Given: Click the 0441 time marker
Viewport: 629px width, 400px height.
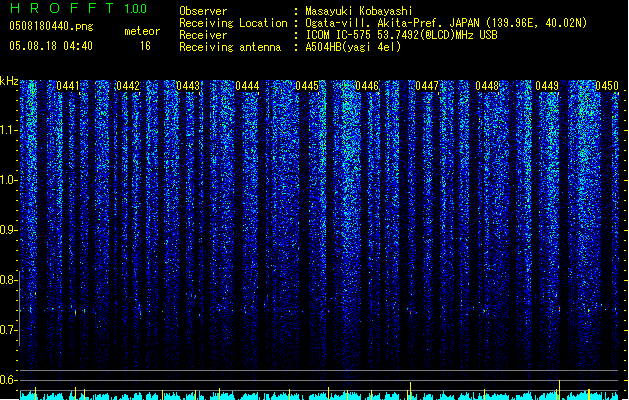Looking at the screenshot, I should coord(68,86).
